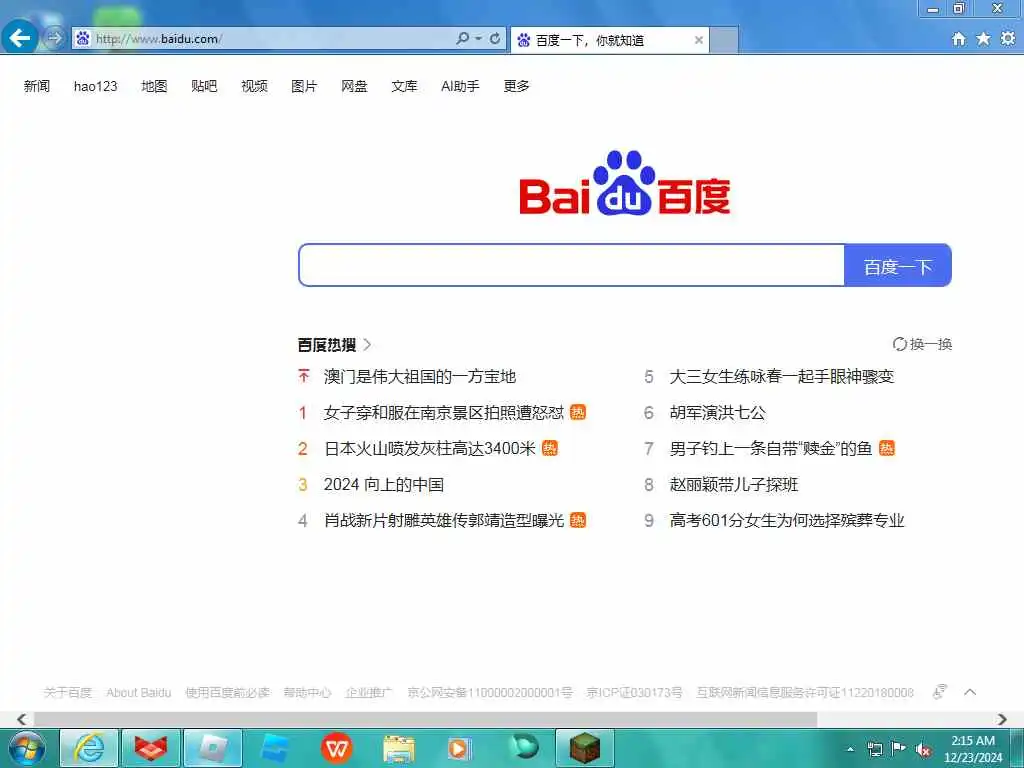The image size is (1024, 768).
Task: Click the 企业推广 footer link
Action: 369,692
